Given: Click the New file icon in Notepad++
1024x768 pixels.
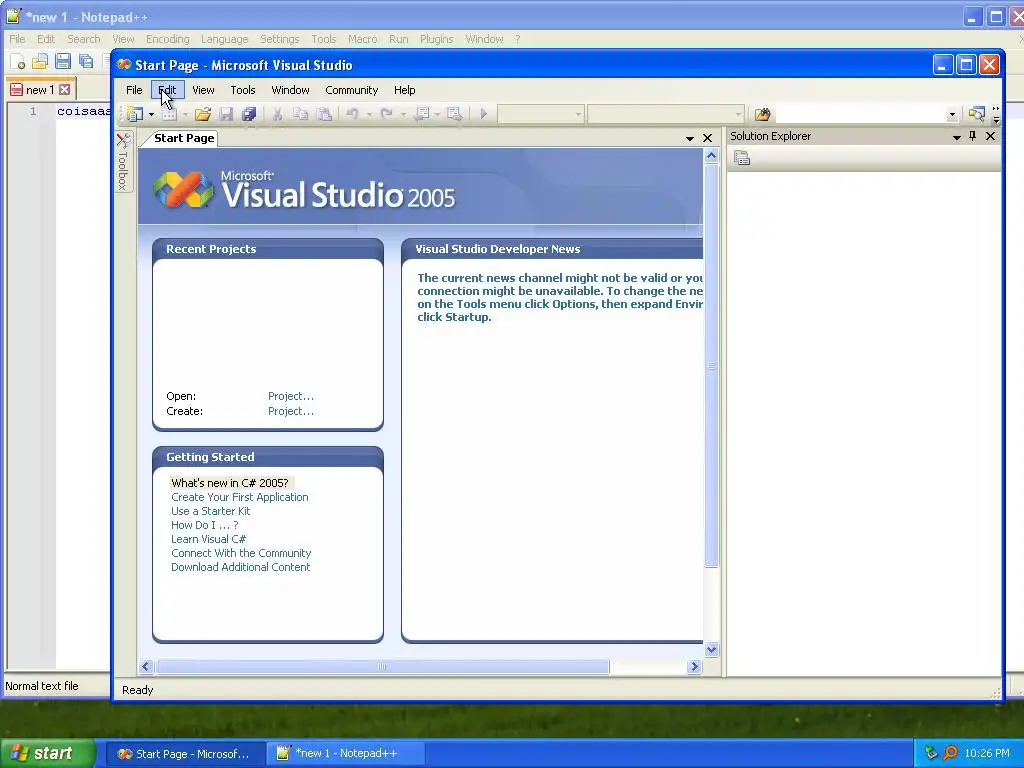Looking at the screenshot, I should 17,61.
